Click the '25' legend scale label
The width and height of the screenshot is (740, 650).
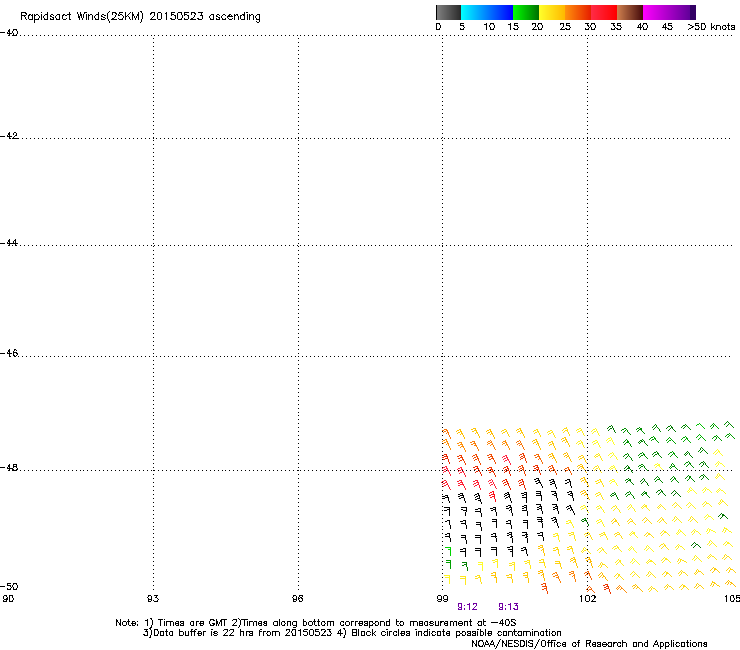[565, 27]
